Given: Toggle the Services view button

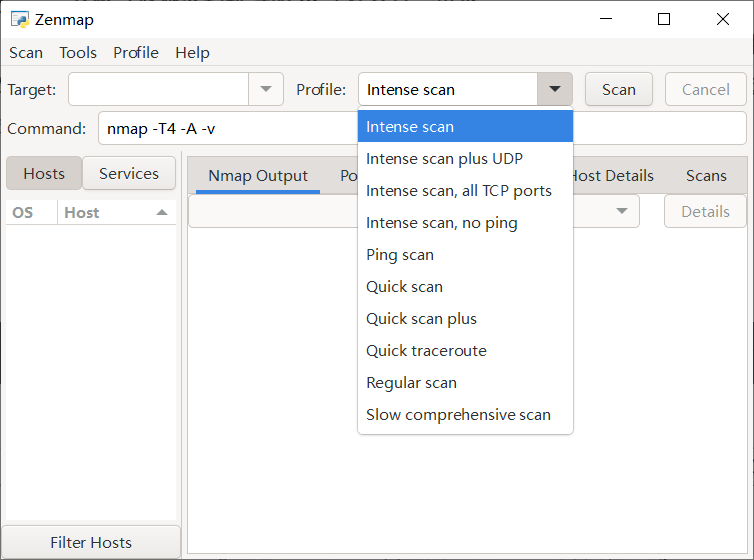Looking at the screenshot, I should (129, 174).
